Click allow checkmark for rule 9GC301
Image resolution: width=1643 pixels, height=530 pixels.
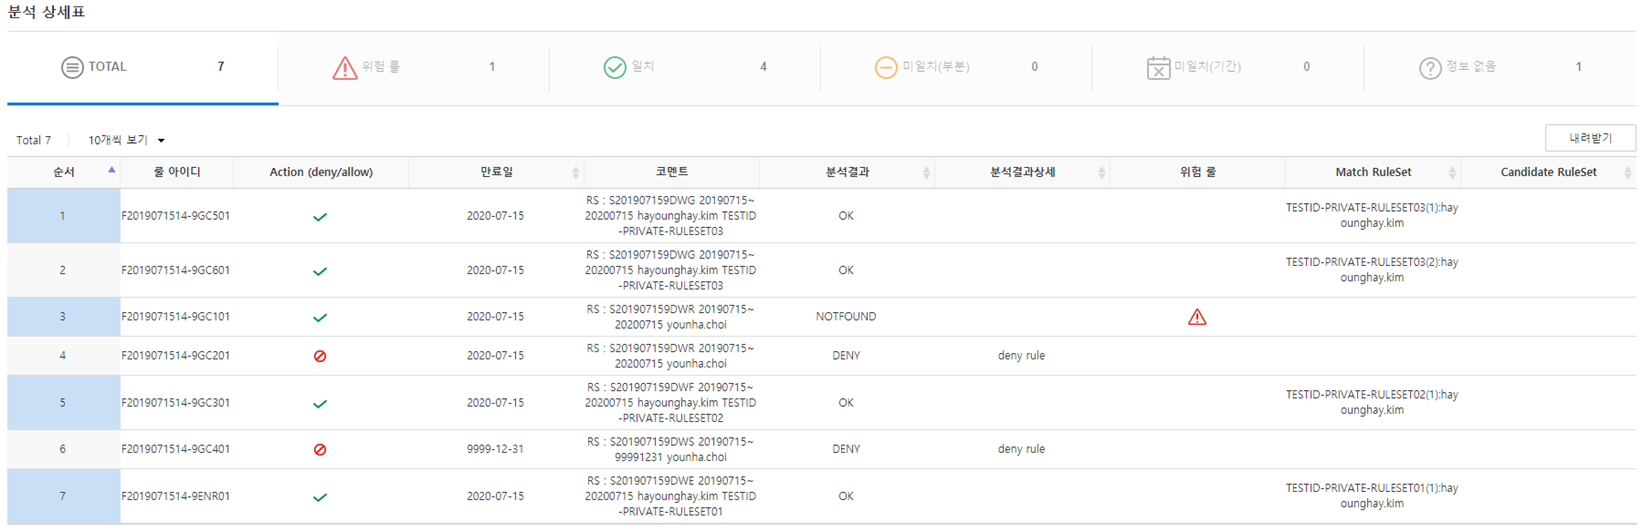point(320,404)
